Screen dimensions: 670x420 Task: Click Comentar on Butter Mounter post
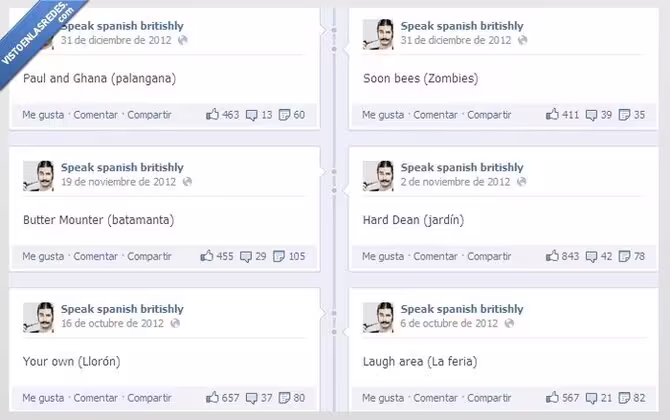[95, 256]
